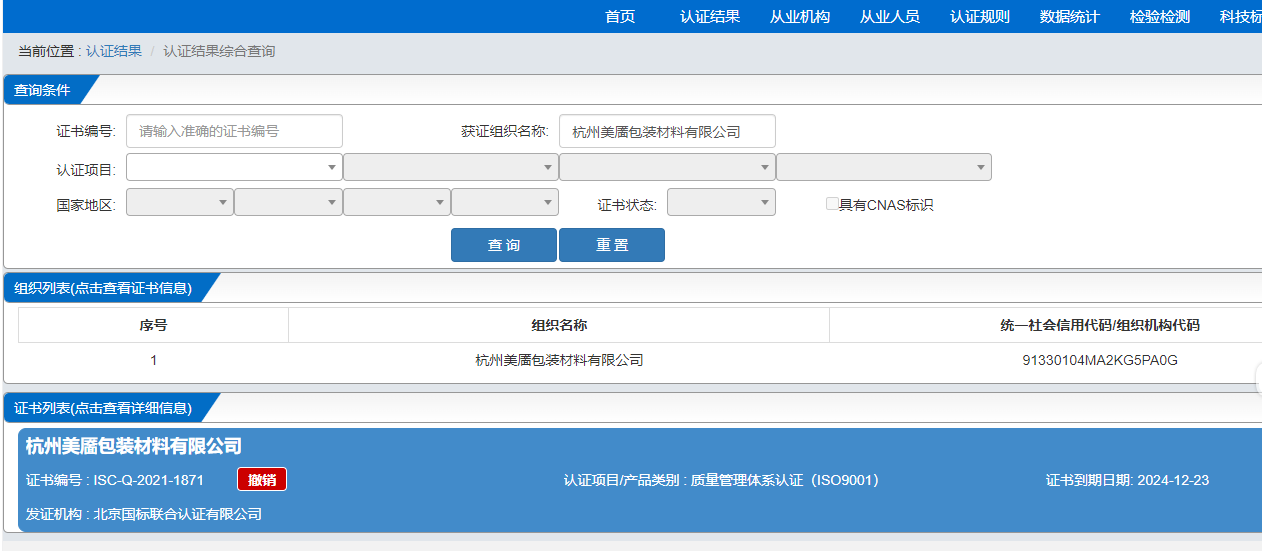
Task: Open the 证书状态 dropdown
Action: click(721, 202)
